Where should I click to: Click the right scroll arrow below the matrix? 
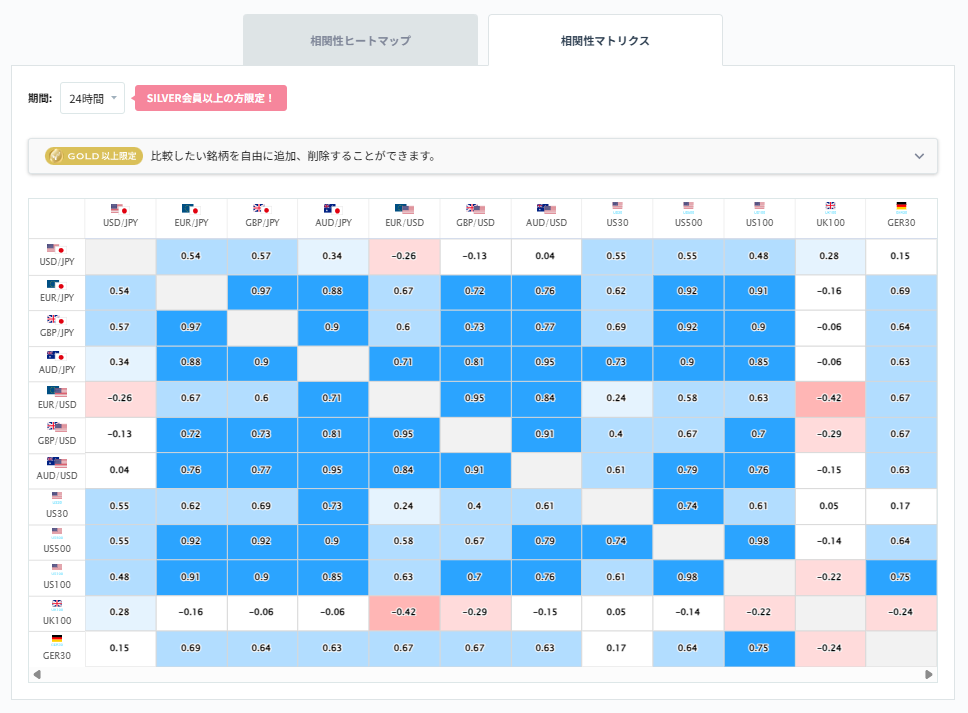pos(927,676)
